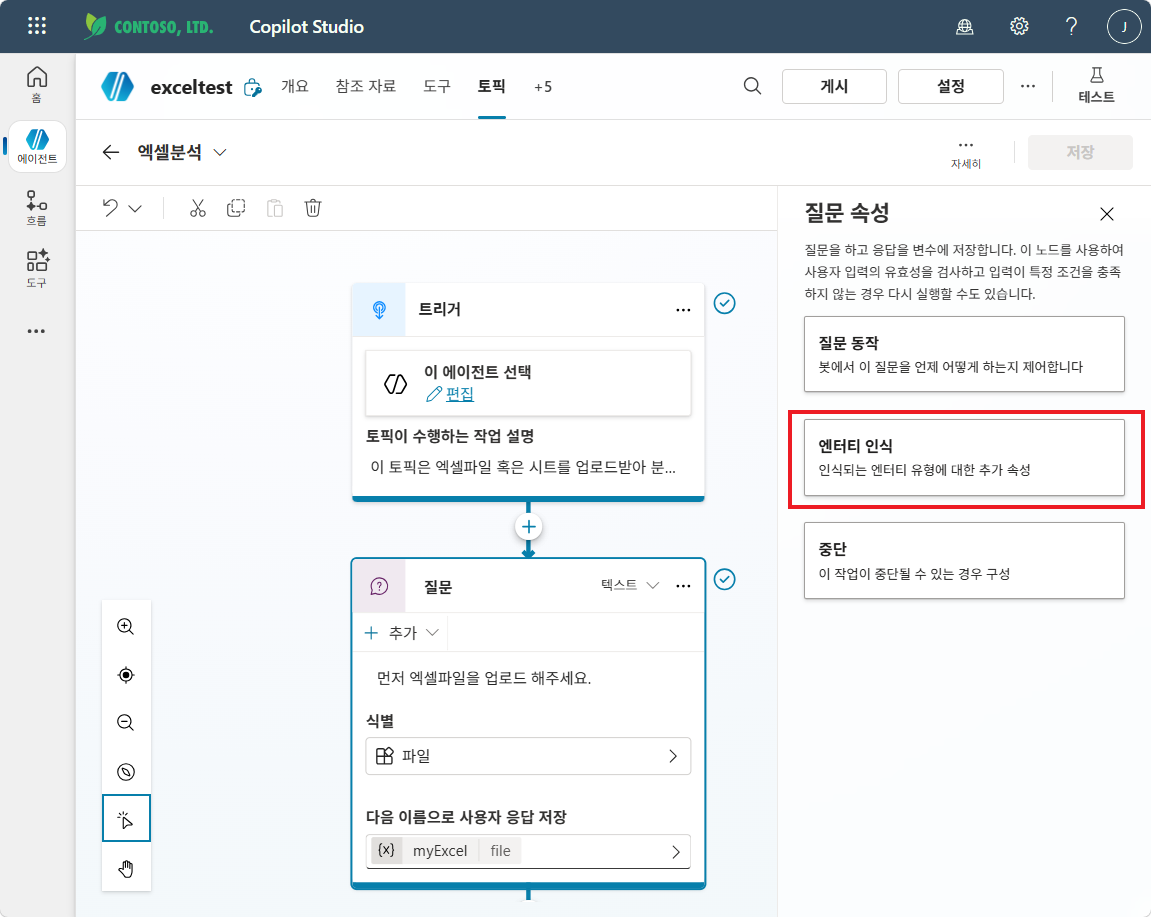Screen dimensions: 1151x917
Task: Click the paste clipboard icon
Action: (x=275, y=208)
